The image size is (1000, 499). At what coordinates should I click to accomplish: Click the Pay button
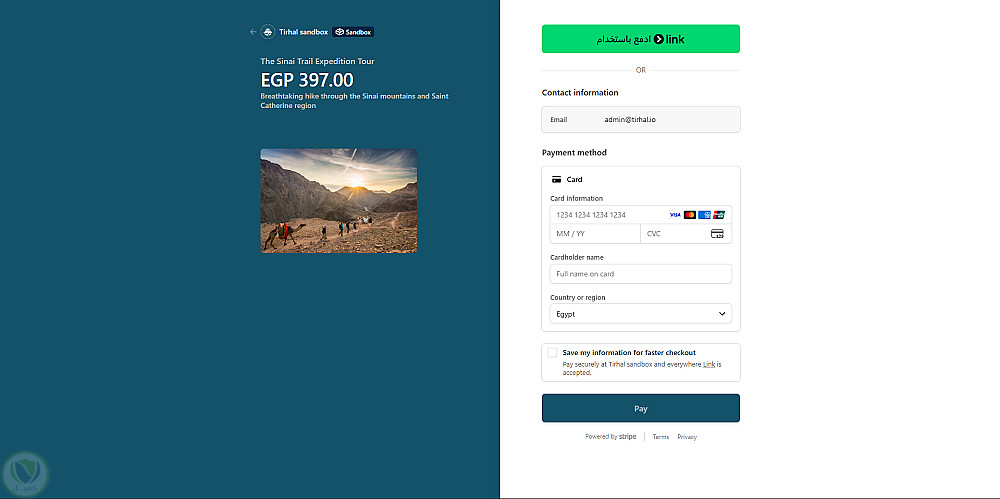(x=640, y=408)
